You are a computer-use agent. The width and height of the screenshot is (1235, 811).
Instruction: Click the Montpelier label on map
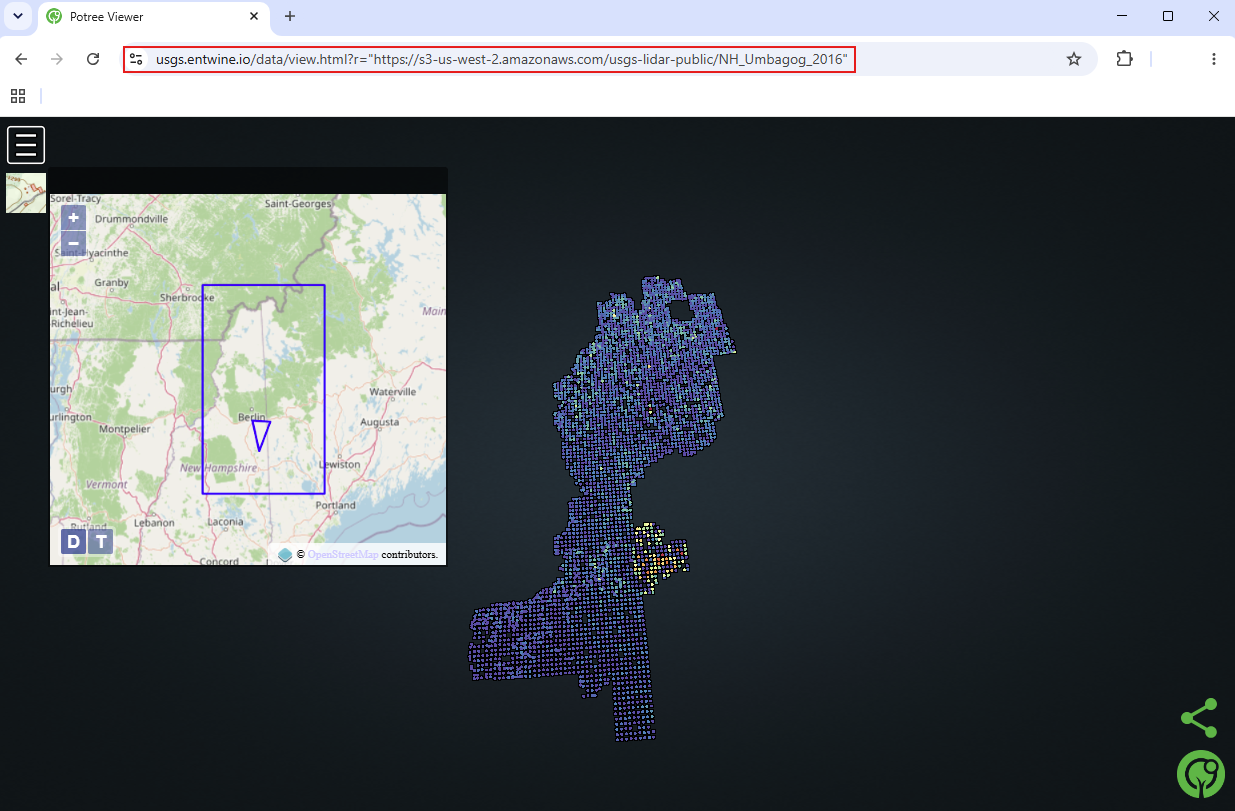point(124,429)
